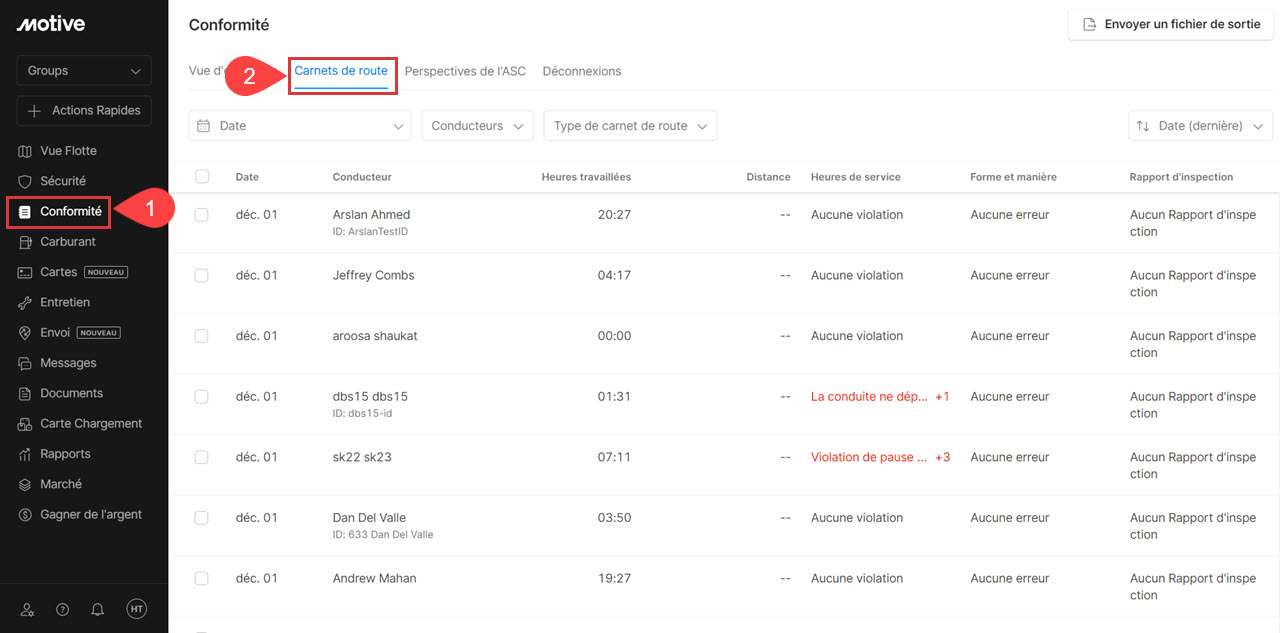
Task: Click the NOUVEAU badge beside Cartes
Action: [106, 272]
